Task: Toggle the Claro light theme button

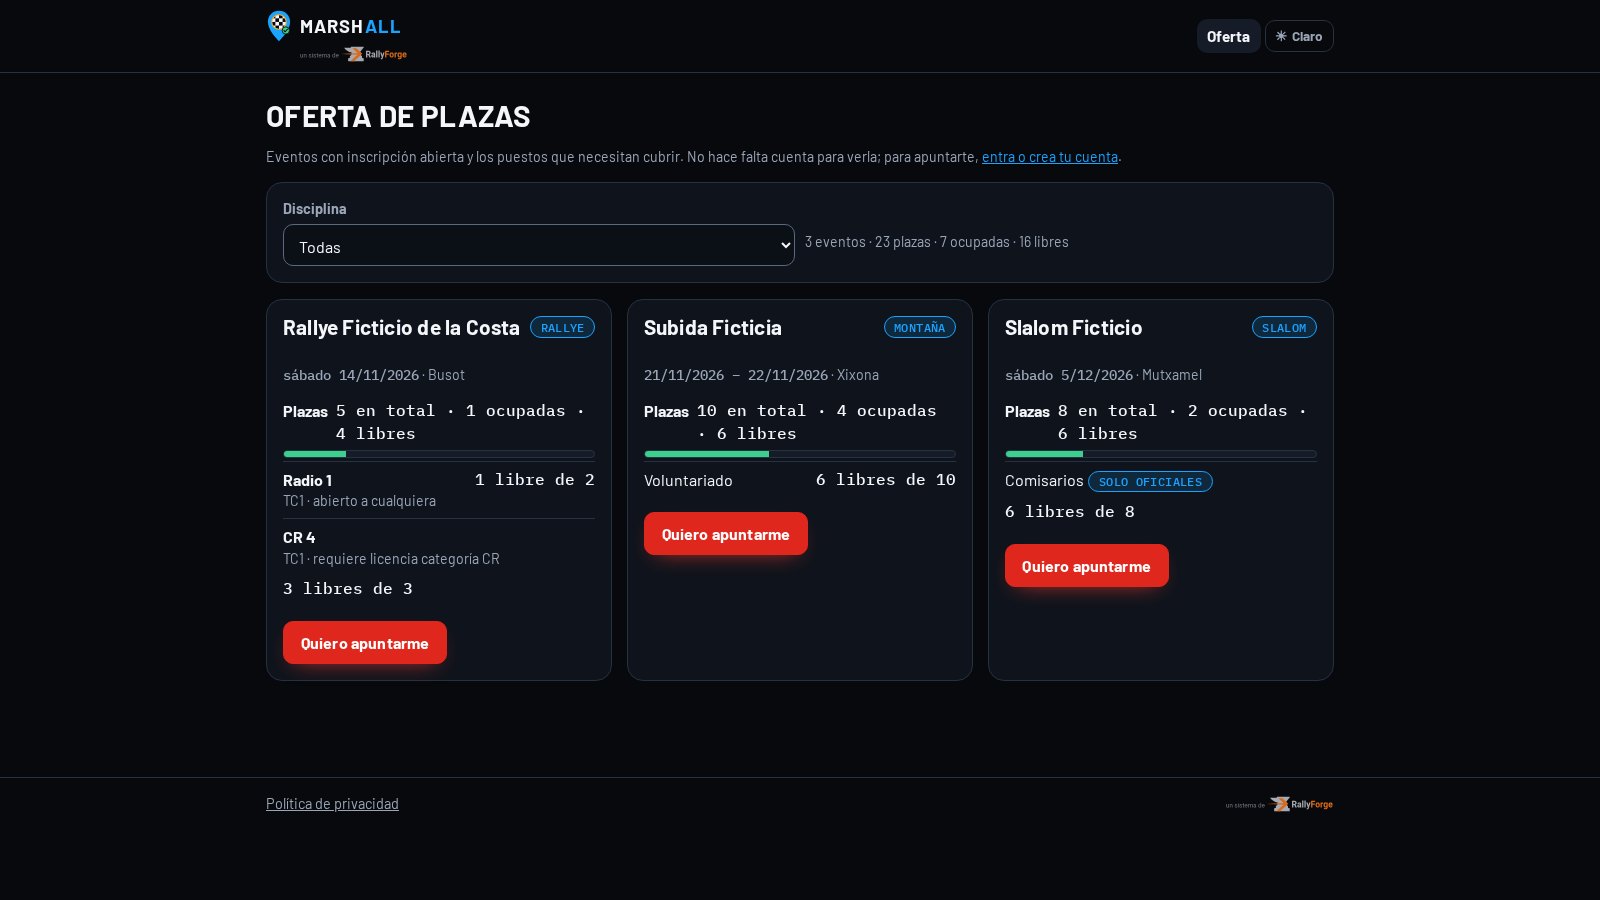Action: pos(1299,36)
